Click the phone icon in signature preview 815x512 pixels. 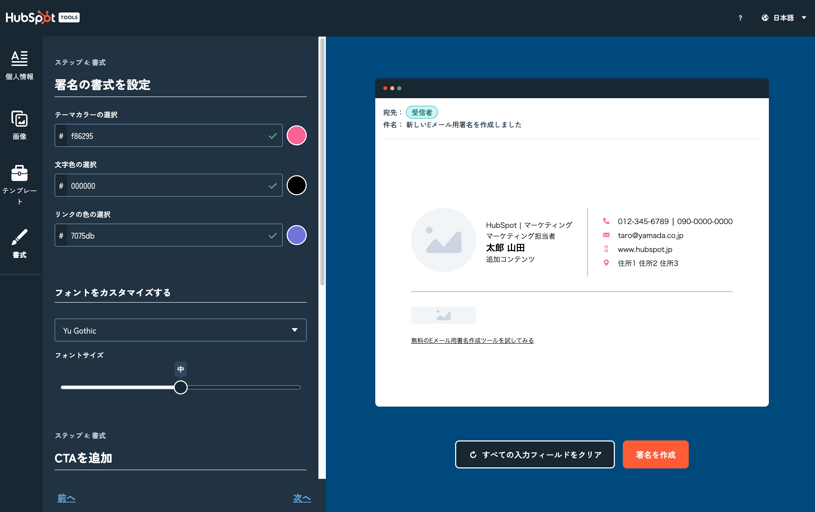point(606,221)
